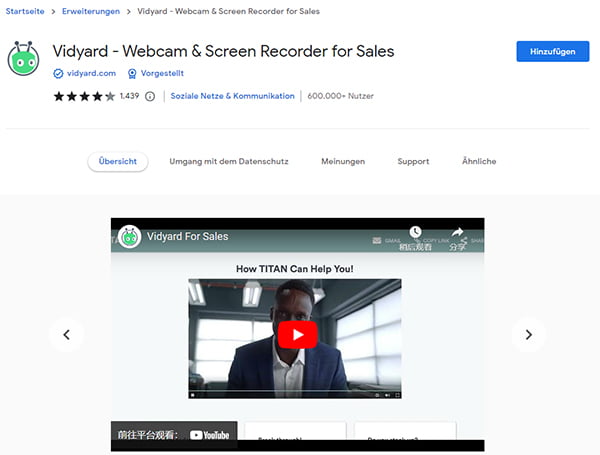Play the YouTube video red button

coord(297,335)
